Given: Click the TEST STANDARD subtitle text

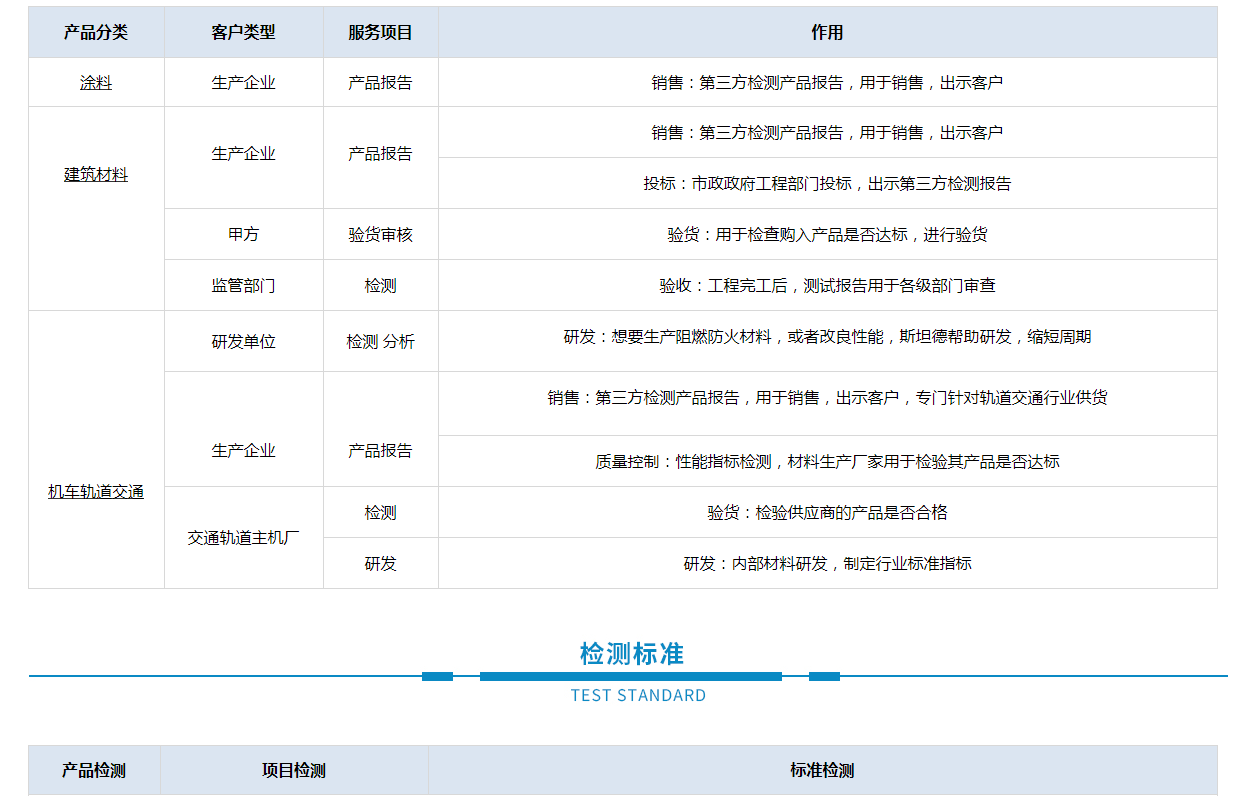Looking at the screenshot, I should click(638, 696).
